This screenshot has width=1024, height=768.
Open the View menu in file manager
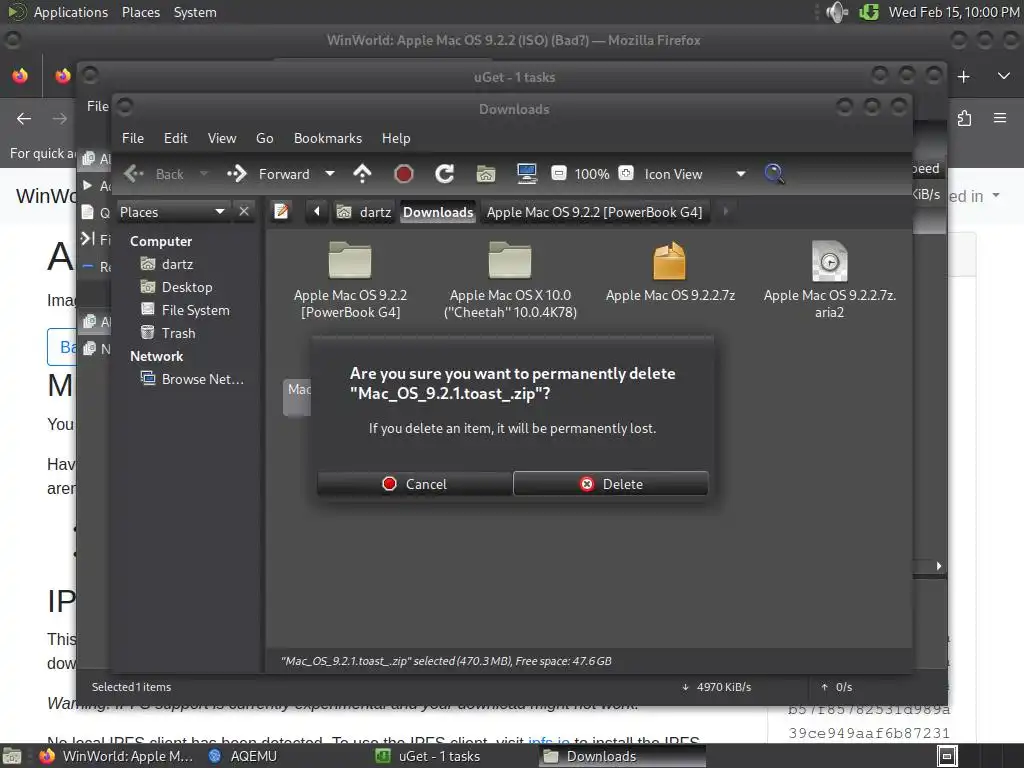tap(222, 138)
